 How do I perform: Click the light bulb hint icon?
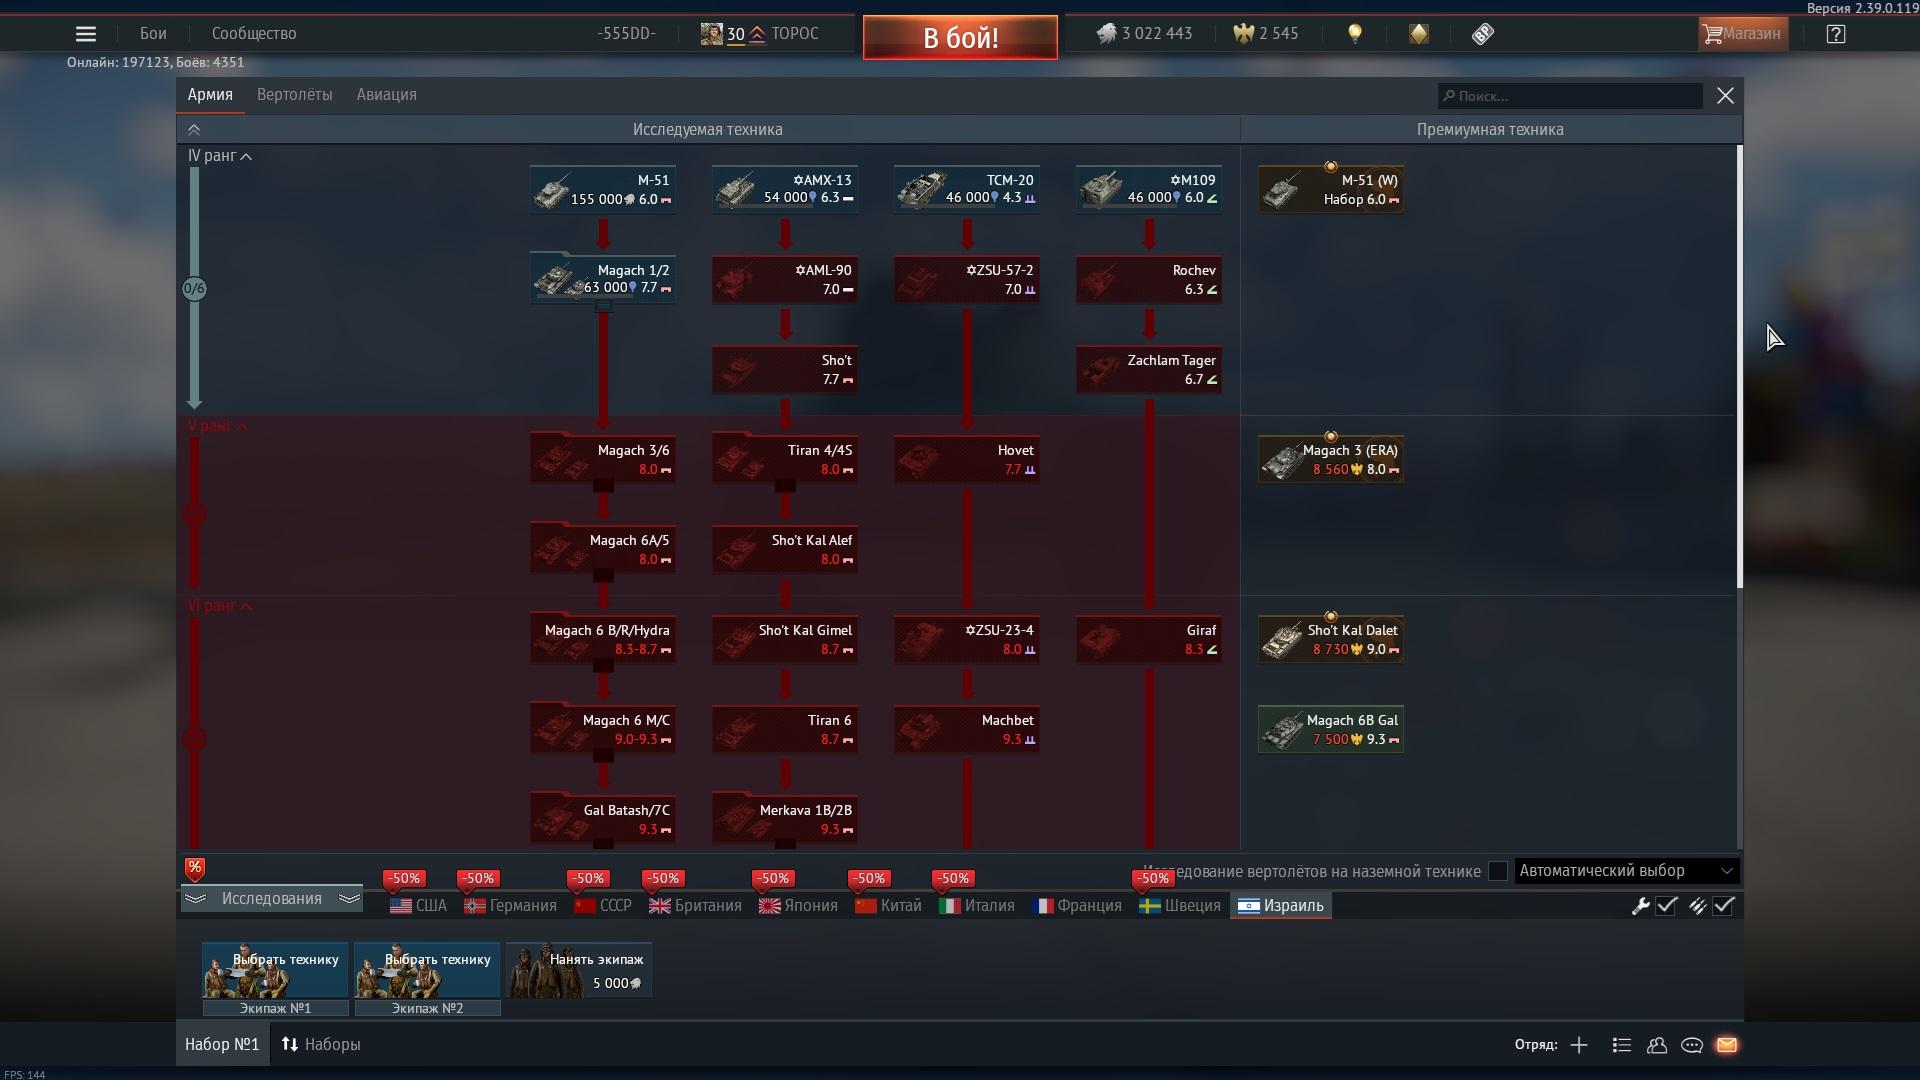pyautogui.click(x=1355, y=34)
